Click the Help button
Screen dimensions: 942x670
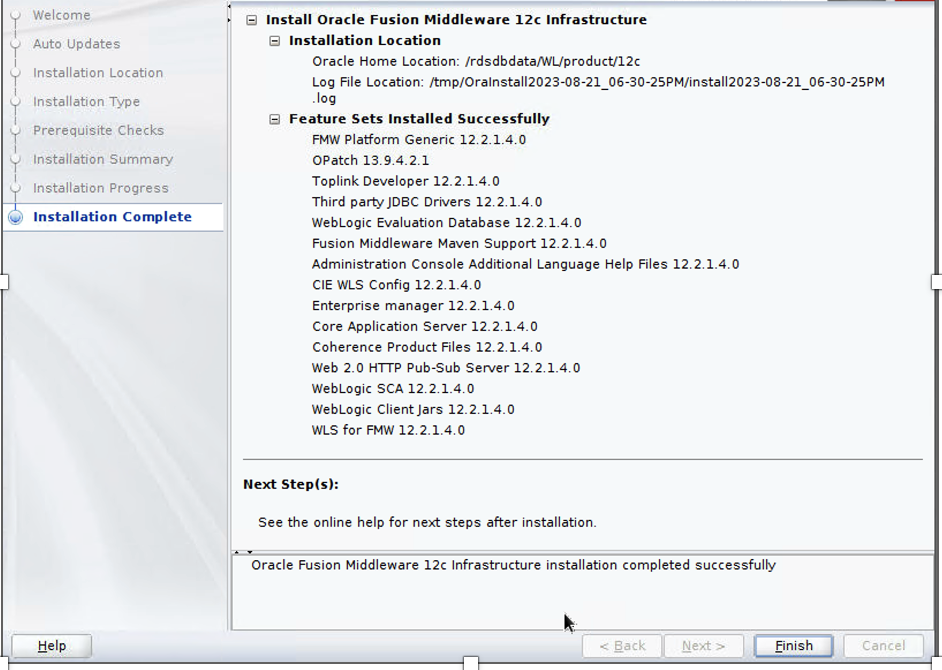click(52, 646)
